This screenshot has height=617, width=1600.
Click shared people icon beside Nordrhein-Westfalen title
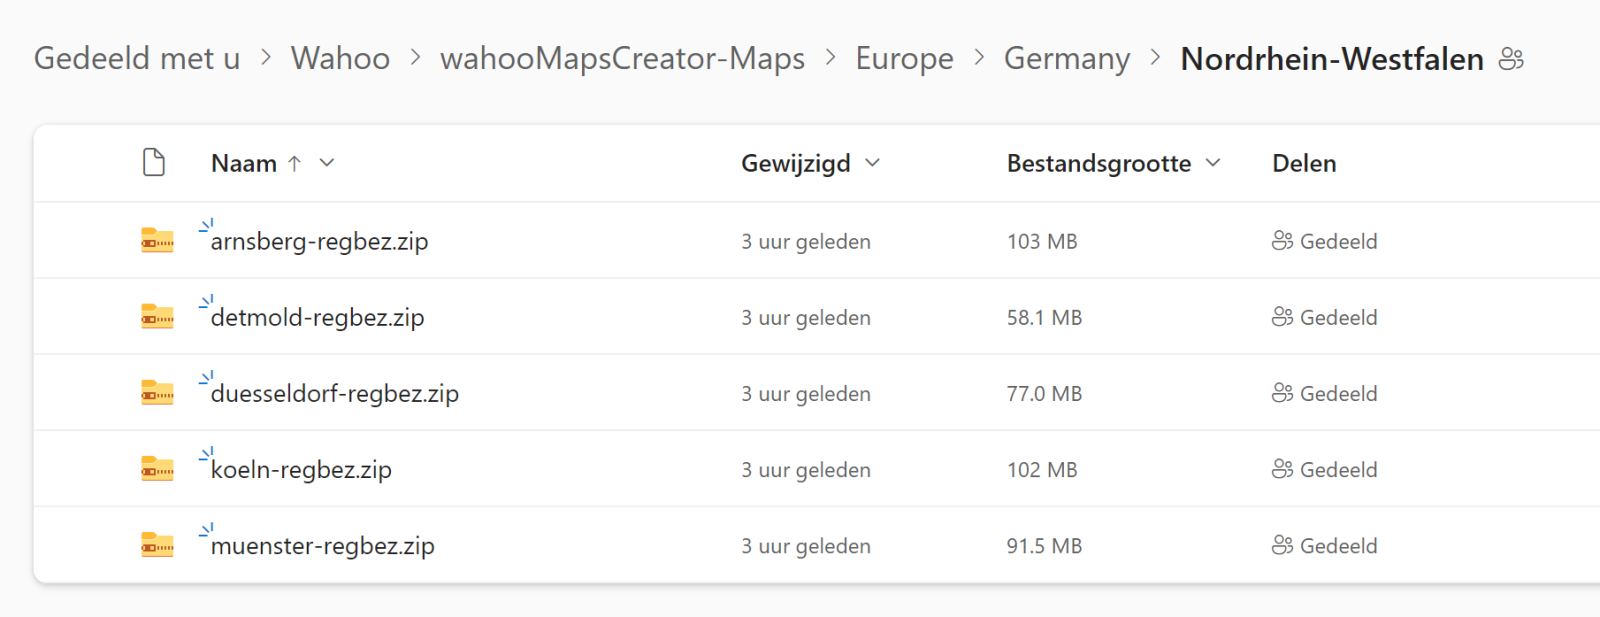pyautogui.click(x=1511, y=59)
